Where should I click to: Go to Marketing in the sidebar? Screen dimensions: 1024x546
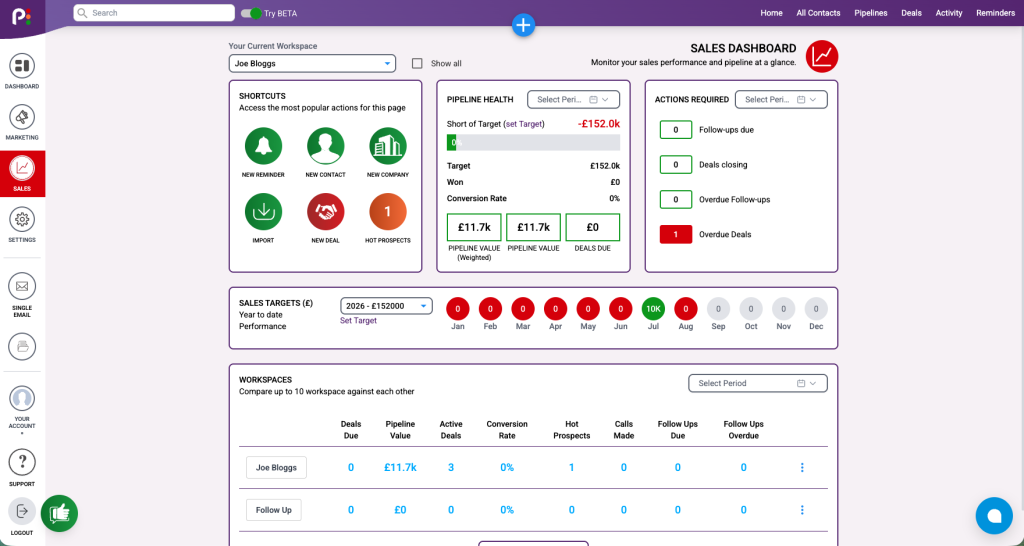[x=22, y=123]
